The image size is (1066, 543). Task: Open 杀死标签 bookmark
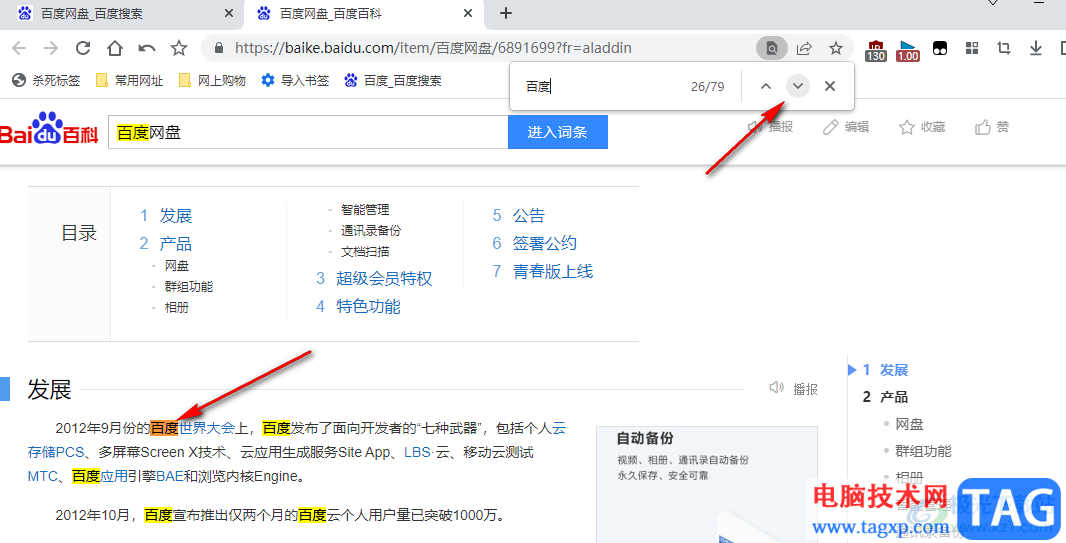click(x=46, y=81)
